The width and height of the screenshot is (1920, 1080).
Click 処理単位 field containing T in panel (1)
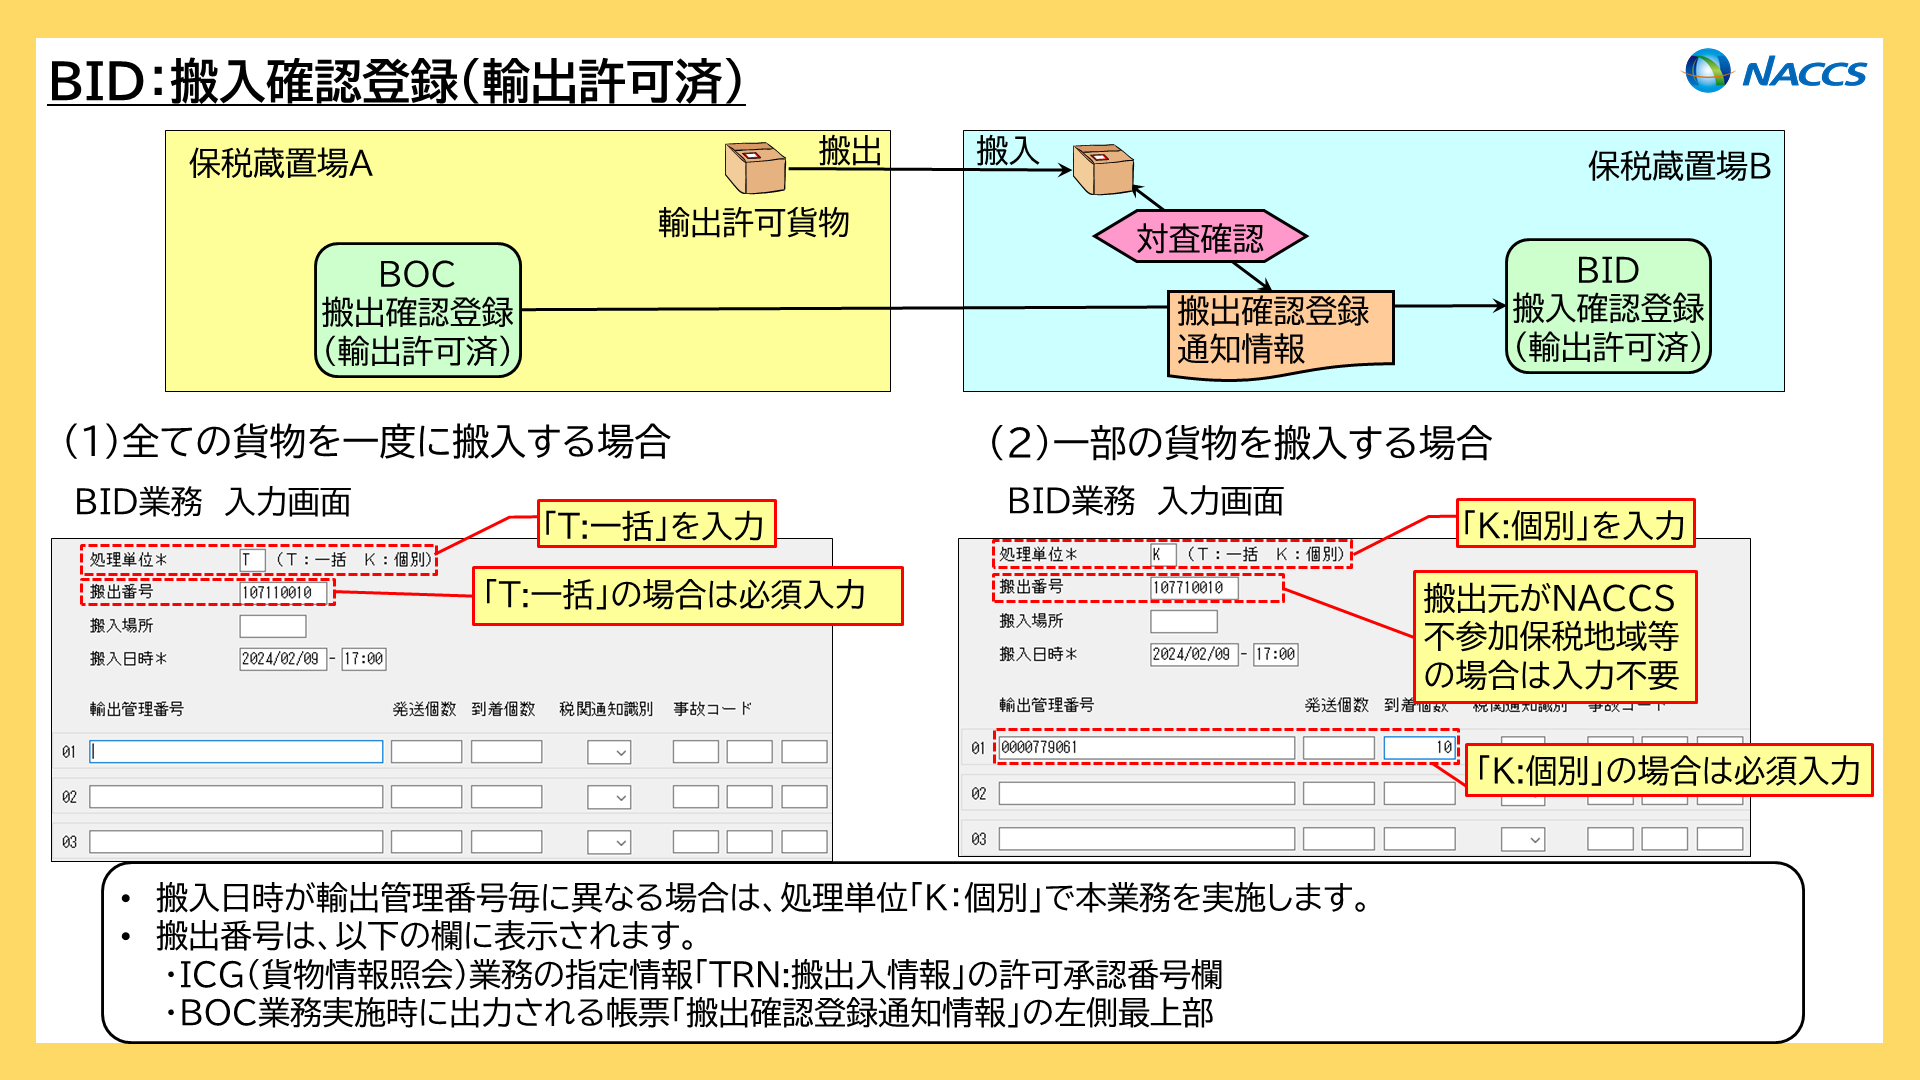pyautogui.click(x=252, y=560)
